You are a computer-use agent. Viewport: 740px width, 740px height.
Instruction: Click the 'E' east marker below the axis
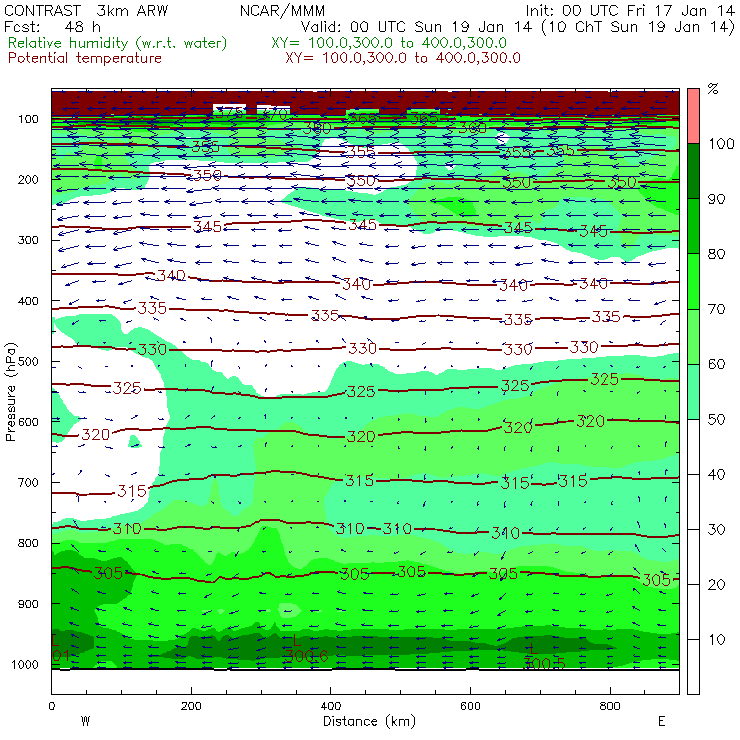point(662,721)
